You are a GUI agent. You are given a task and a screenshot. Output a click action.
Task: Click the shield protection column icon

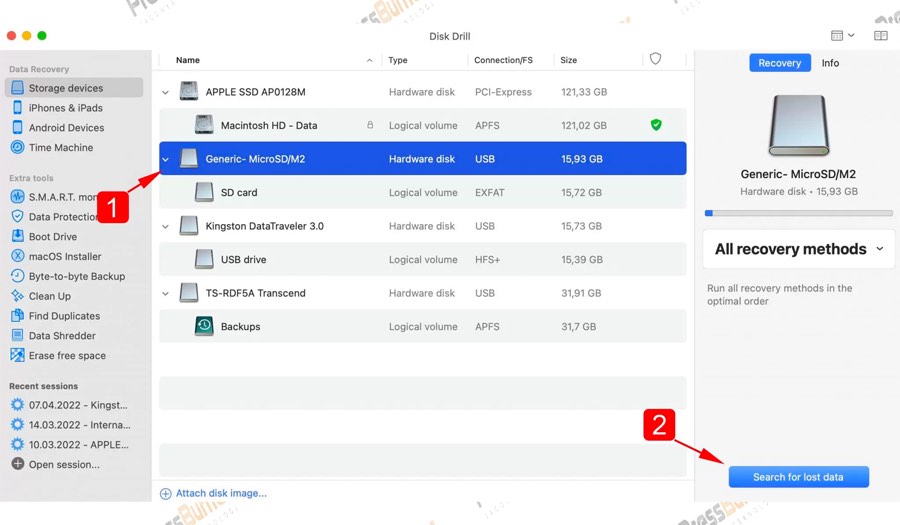click(655, 59)
